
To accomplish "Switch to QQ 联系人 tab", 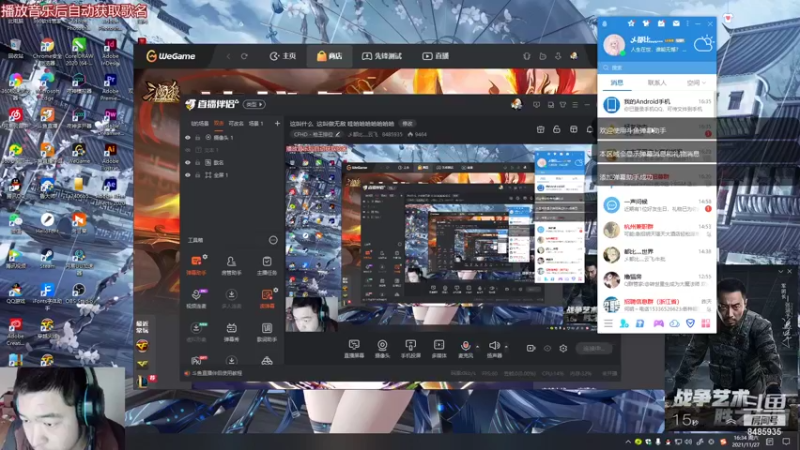I will [657, 83].
